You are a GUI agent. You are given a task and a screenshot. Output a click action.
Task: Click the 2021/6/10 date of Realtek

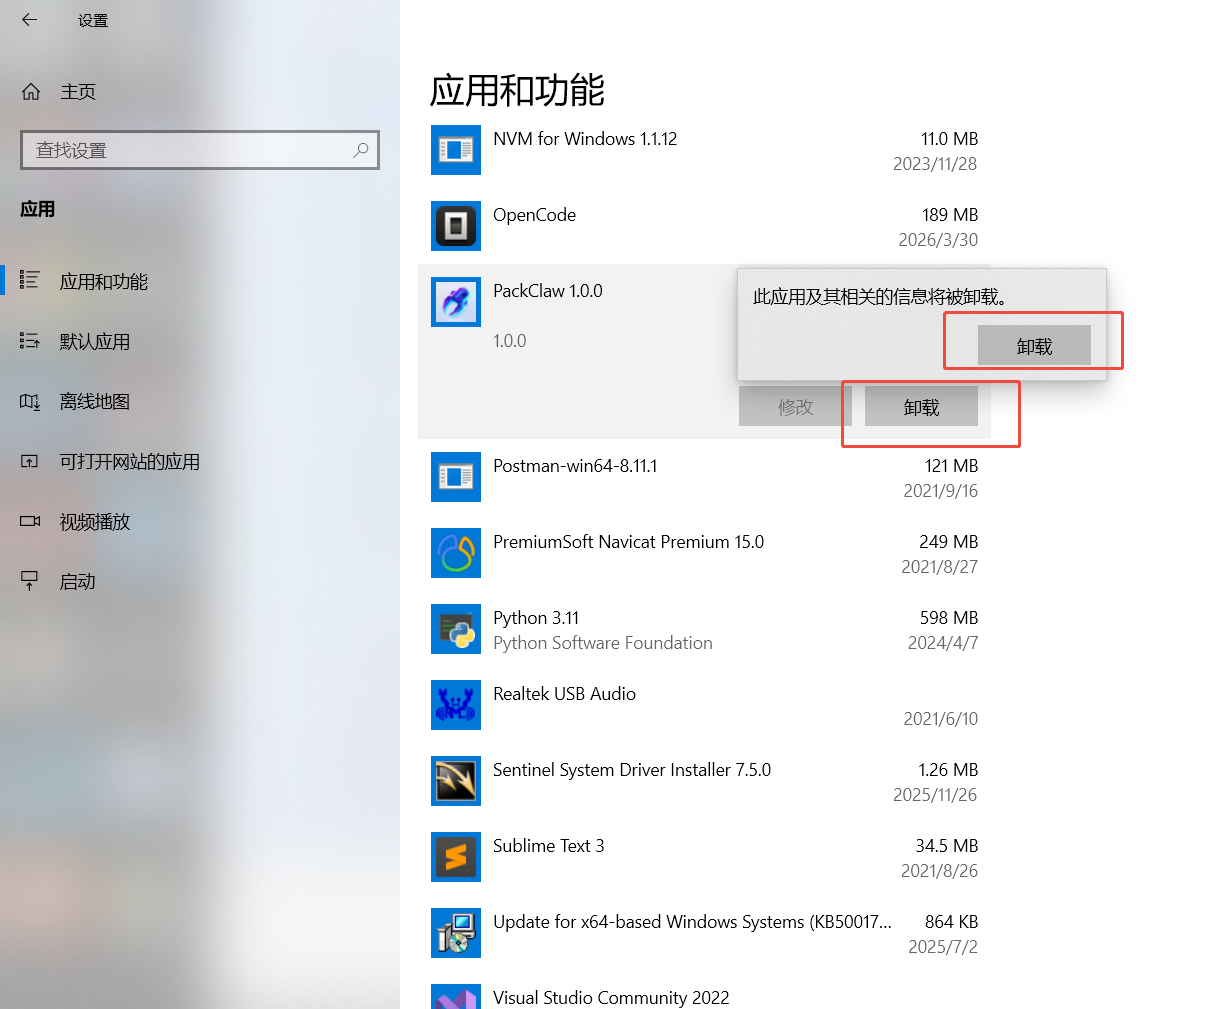[941, 719]
